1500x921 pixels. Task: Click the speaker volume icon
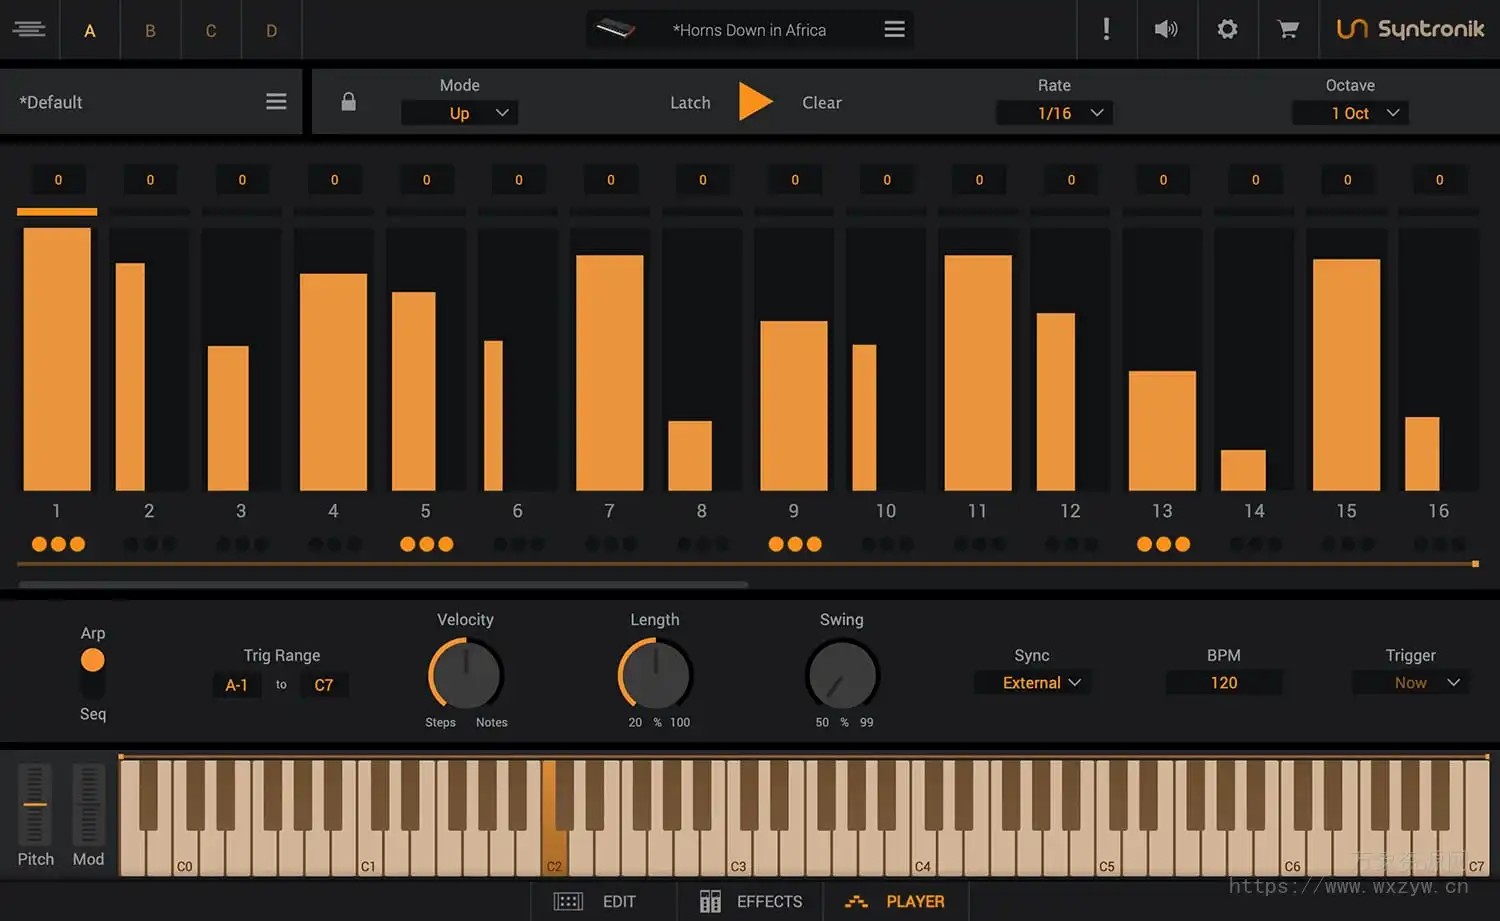click(1166, 29)
